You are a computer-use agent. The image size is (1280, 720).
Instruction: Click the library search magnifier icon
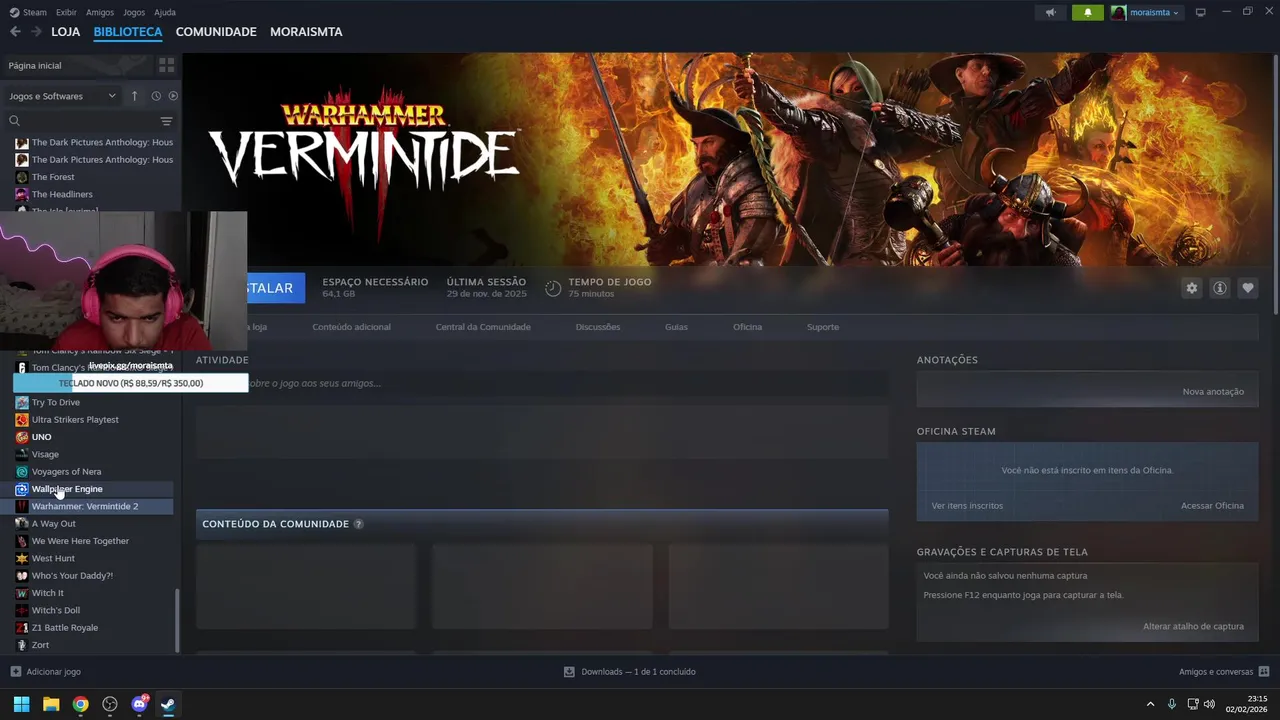point(15,121)
